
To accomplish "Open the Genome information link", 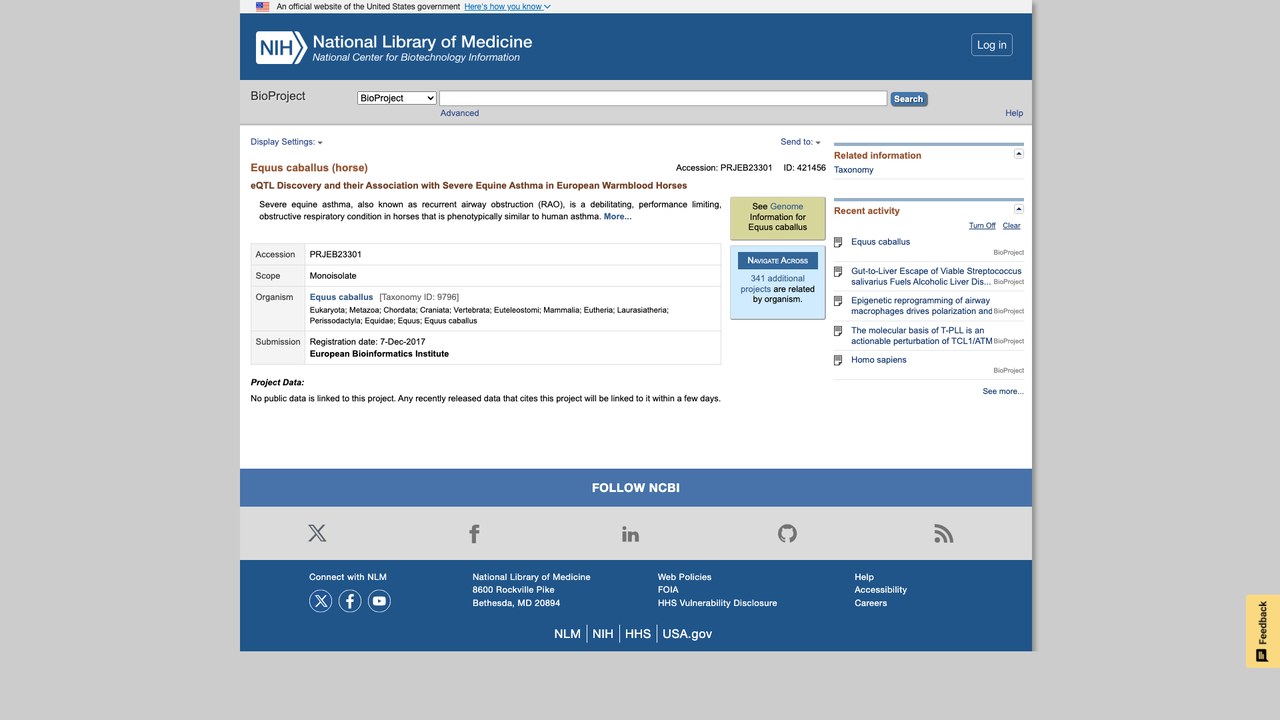I will coord(787,207).
